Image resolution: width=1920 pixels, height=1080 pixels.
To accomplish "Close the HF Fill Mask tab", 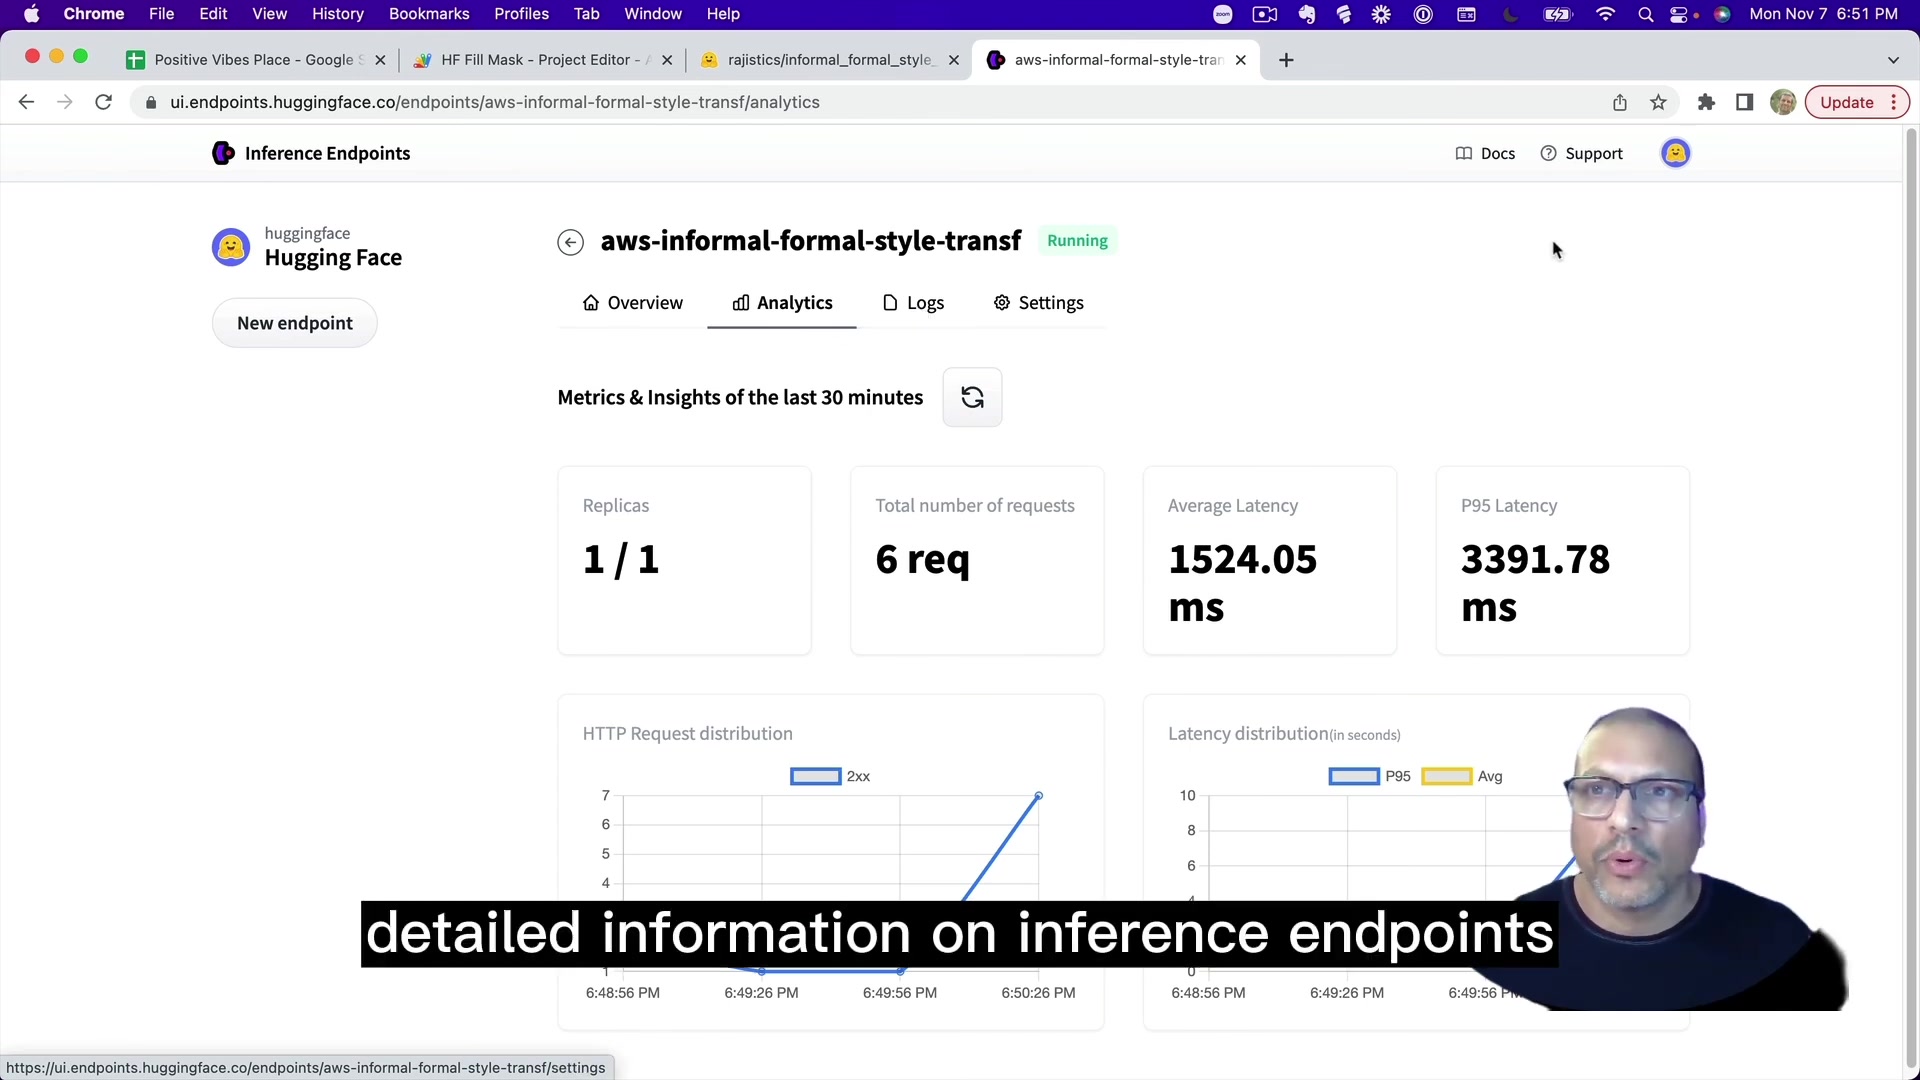I will coord(667,60).
